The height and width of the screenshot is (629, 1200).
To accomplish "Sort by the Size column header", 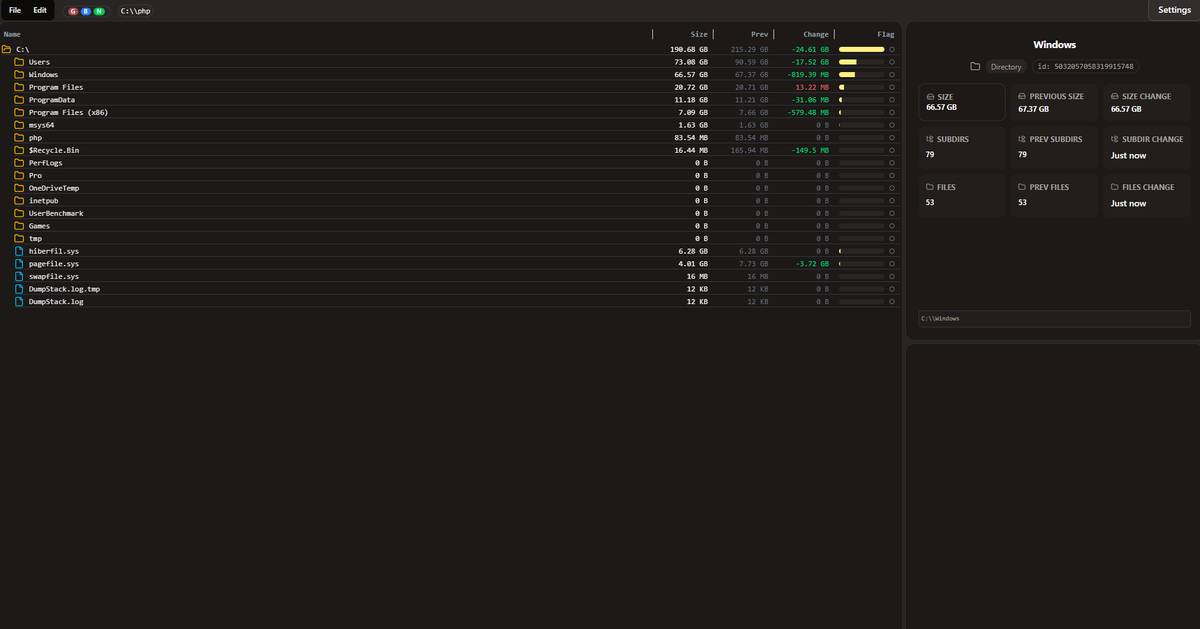I will point(699,34).
